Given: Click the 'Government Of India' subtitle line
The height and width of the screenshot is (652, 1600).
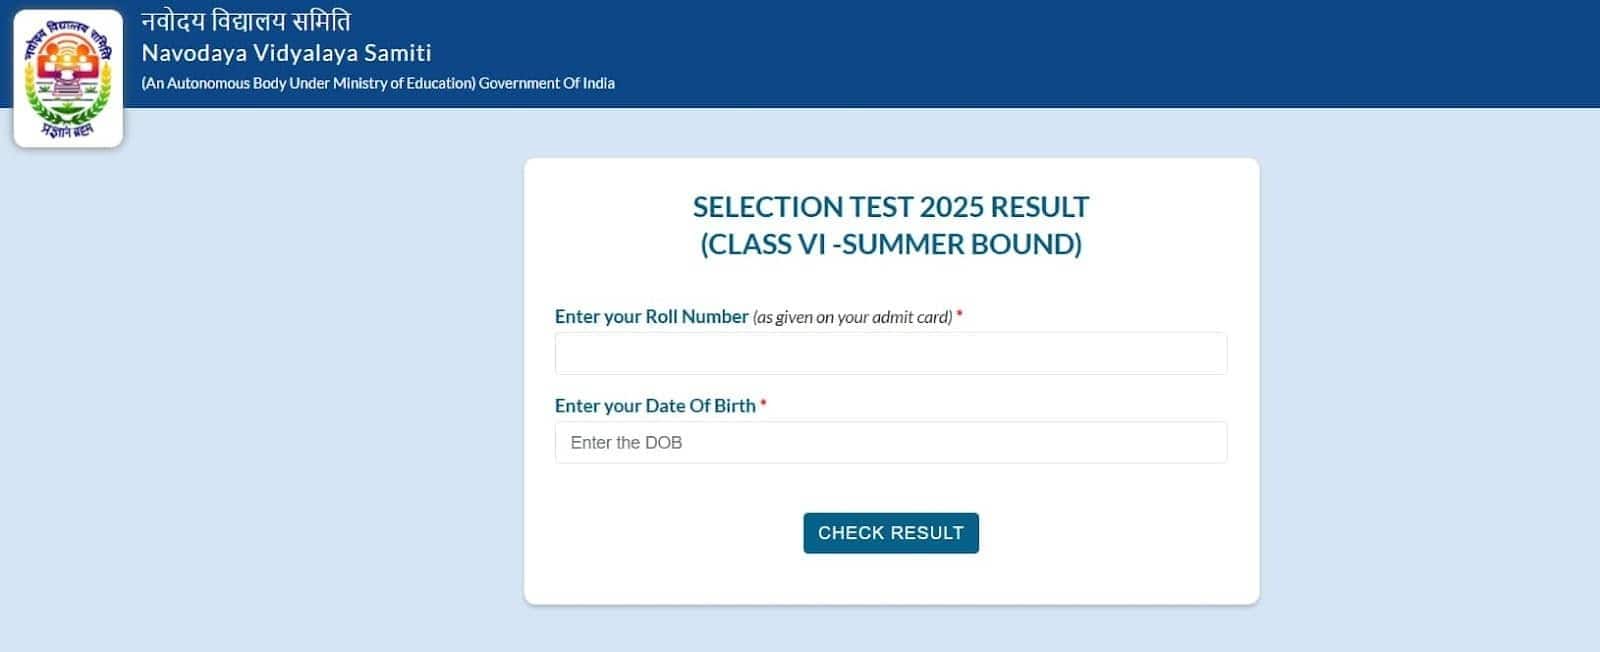Looking at the screenshot, I should click(380, 84).
